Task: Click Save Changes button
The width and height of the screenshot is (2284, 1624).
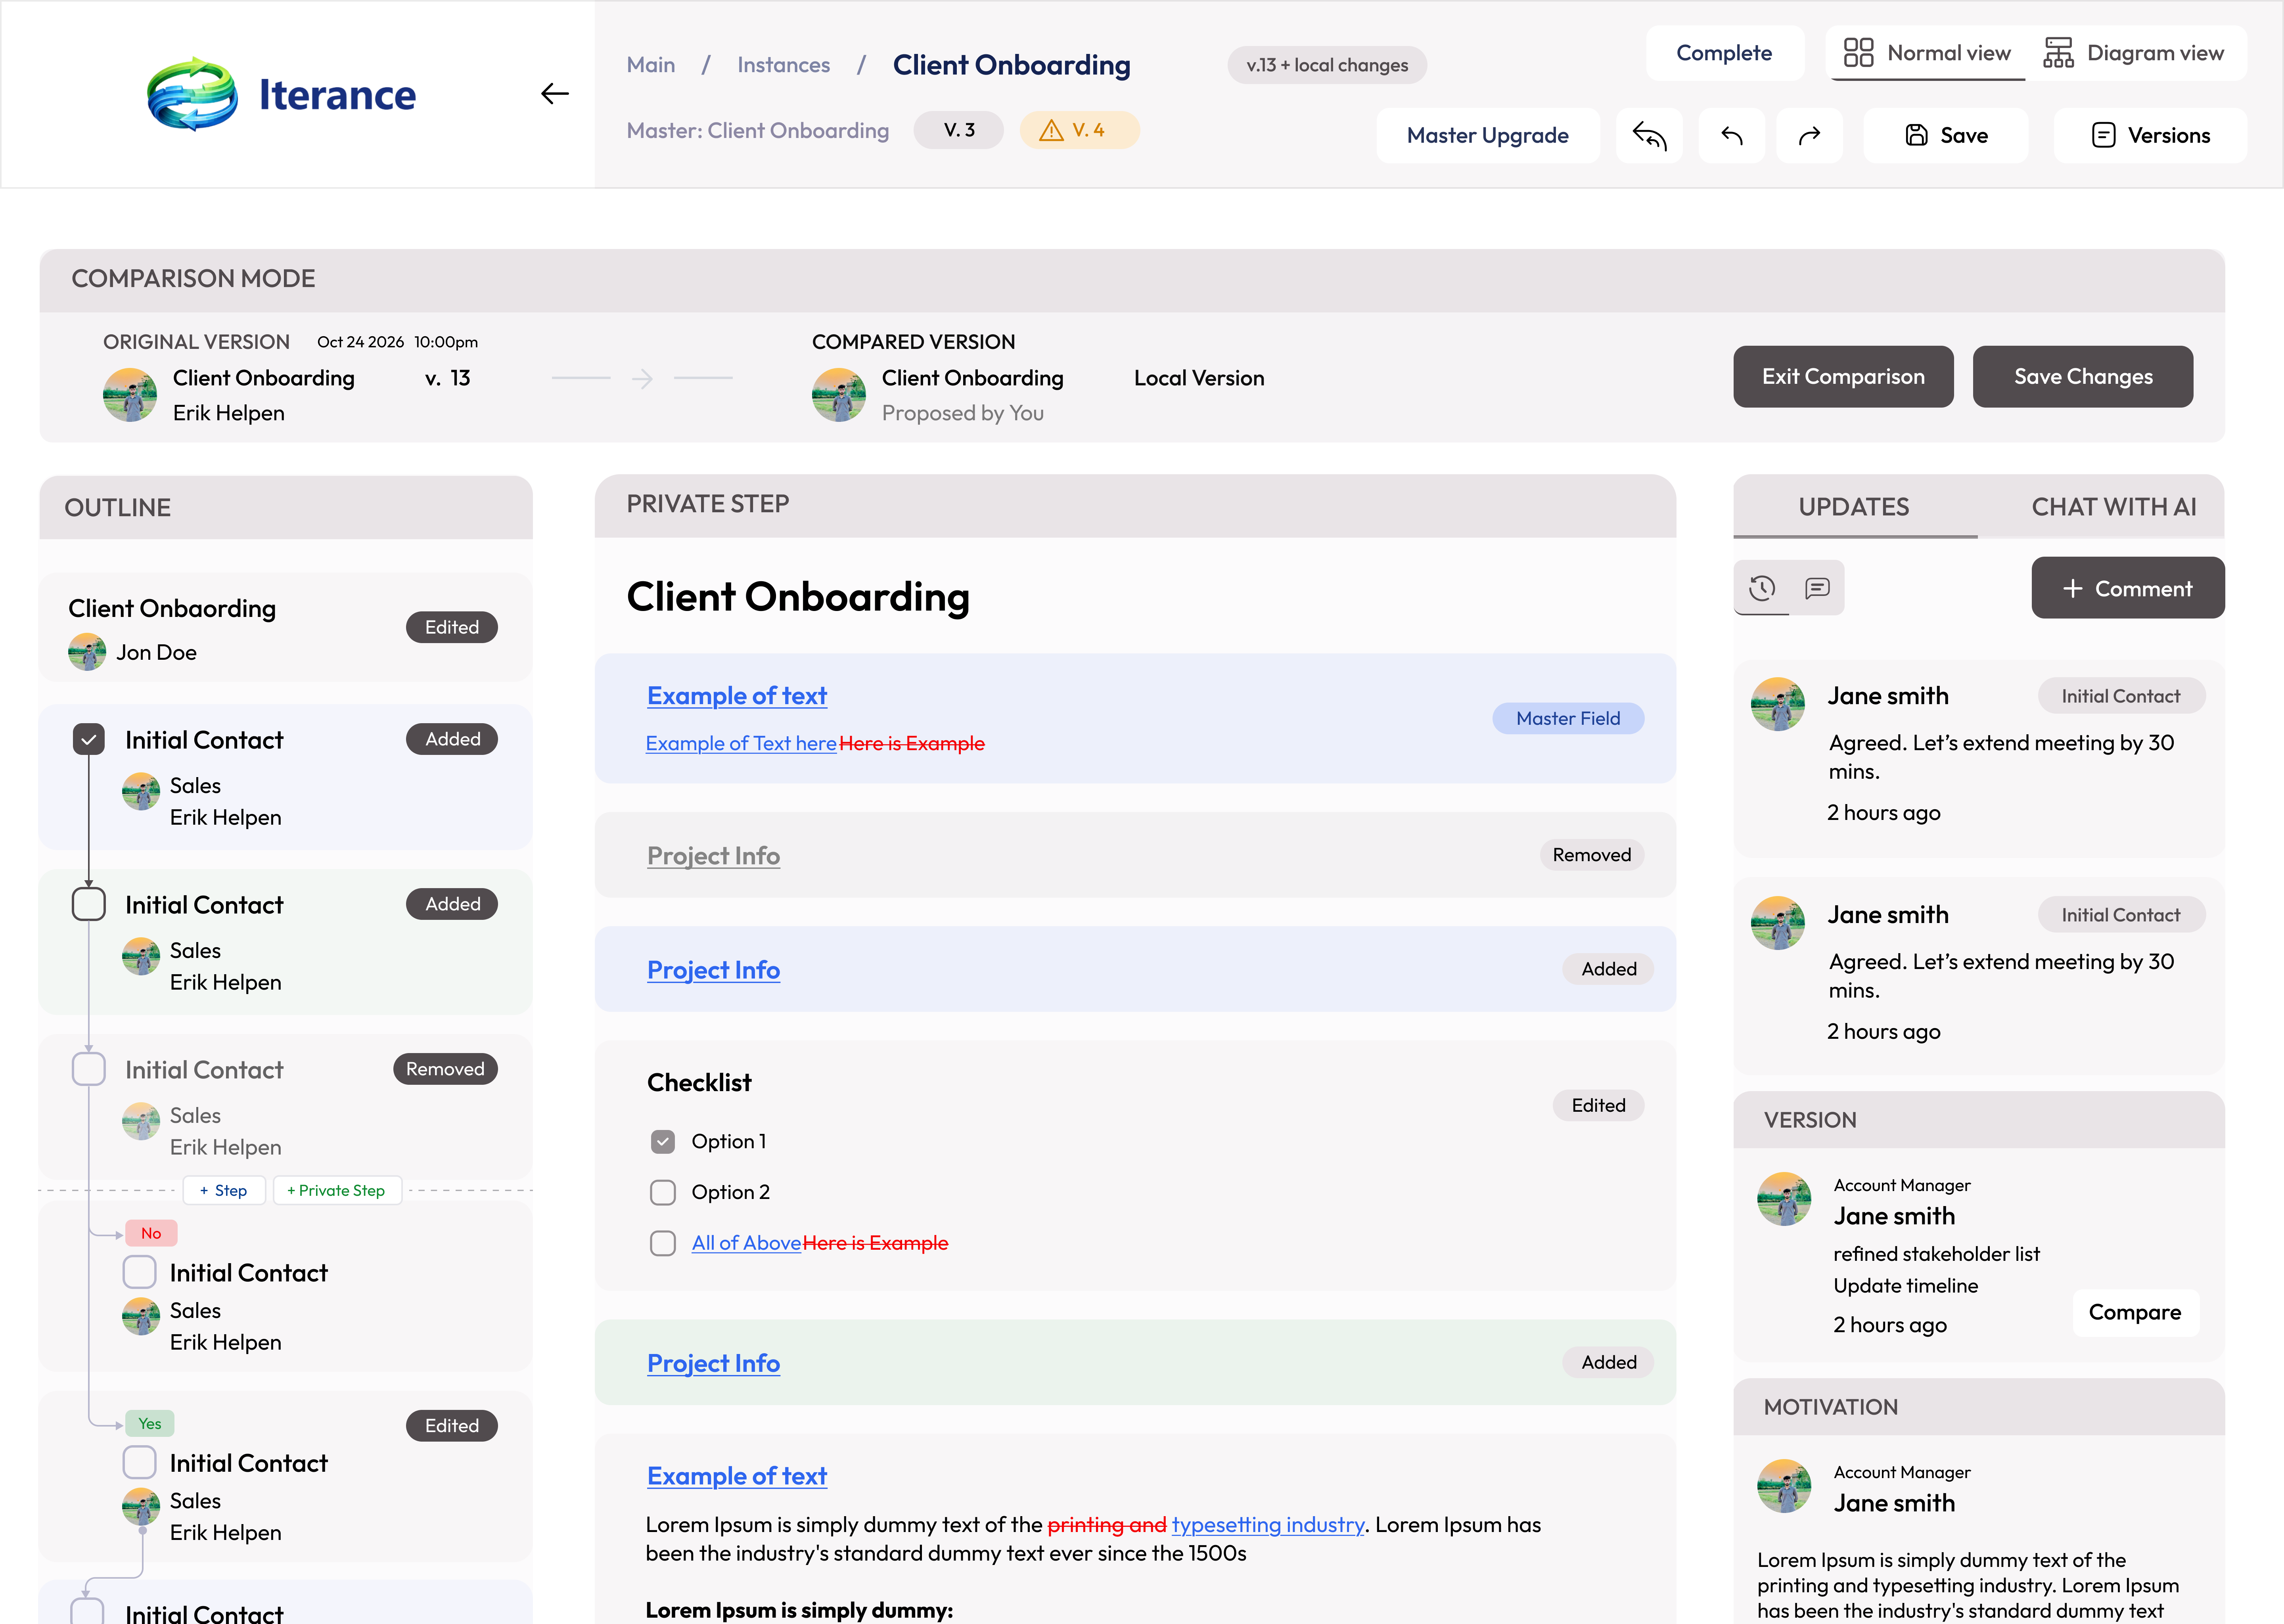Action: [x=2082, y=377]
